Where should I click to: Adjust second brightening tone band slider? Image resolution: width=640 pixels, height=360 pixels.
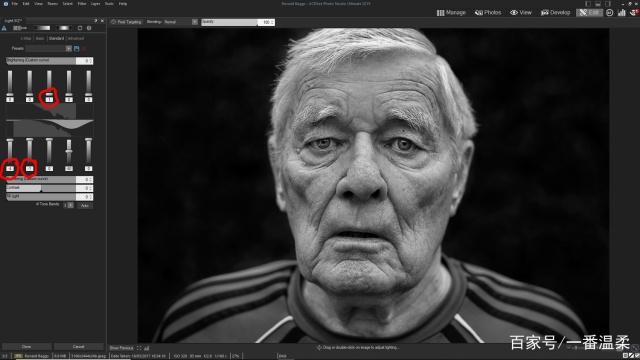pos(29,84)
